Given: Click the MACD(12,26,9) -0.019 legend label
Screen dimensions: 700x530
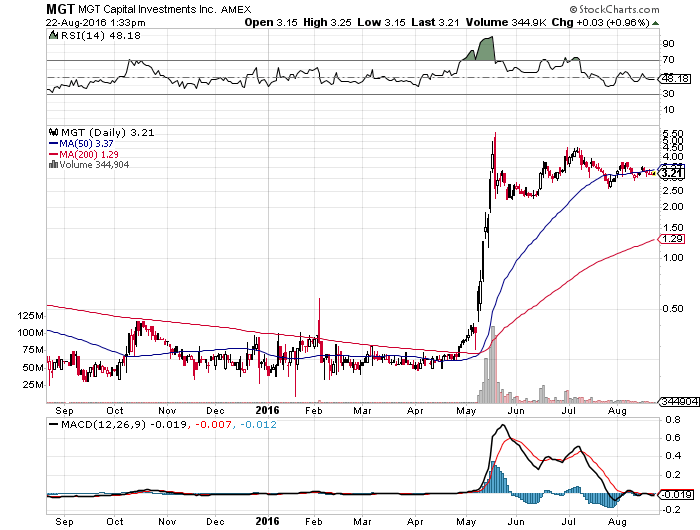Looking at the screenshot, I should pos(124,425).
